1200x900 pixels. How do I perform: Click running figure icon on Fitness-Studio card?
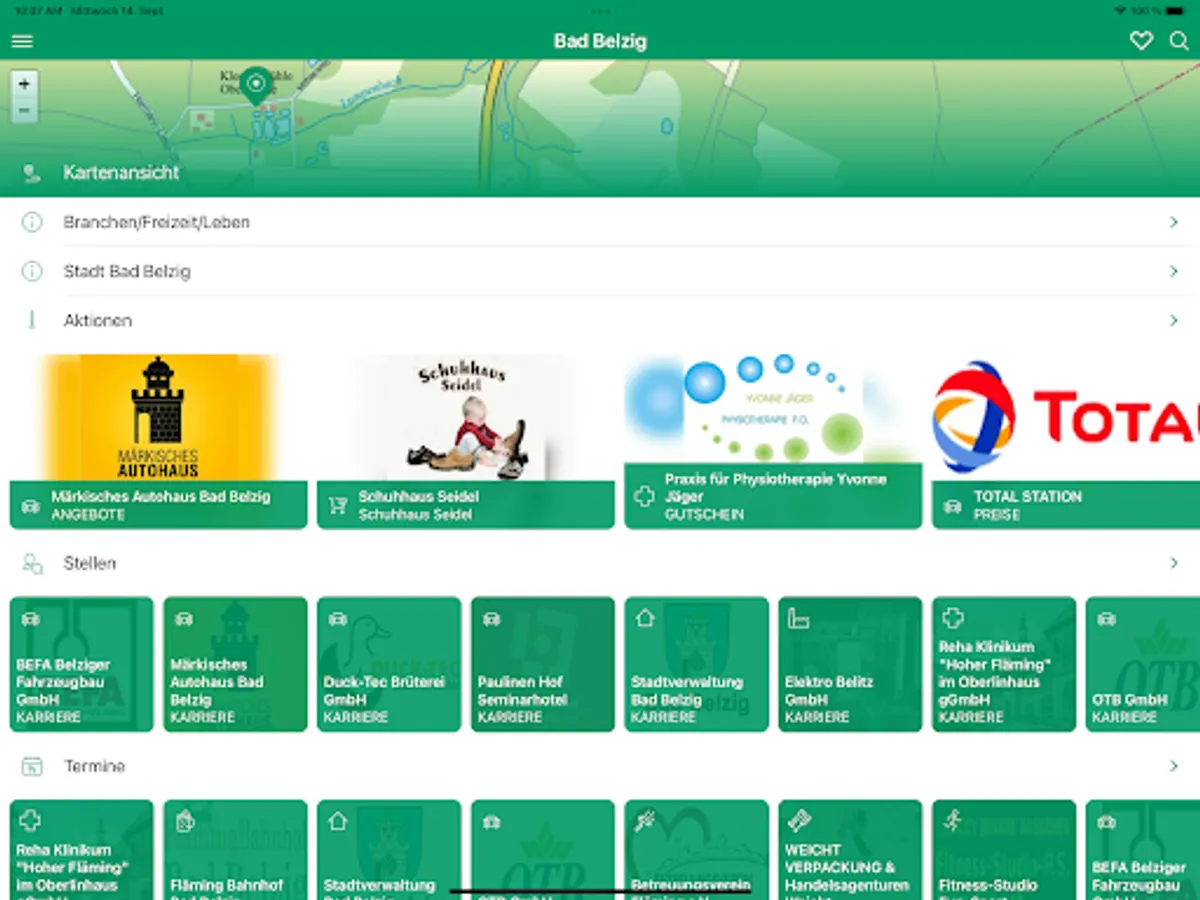tap(952, 821)
